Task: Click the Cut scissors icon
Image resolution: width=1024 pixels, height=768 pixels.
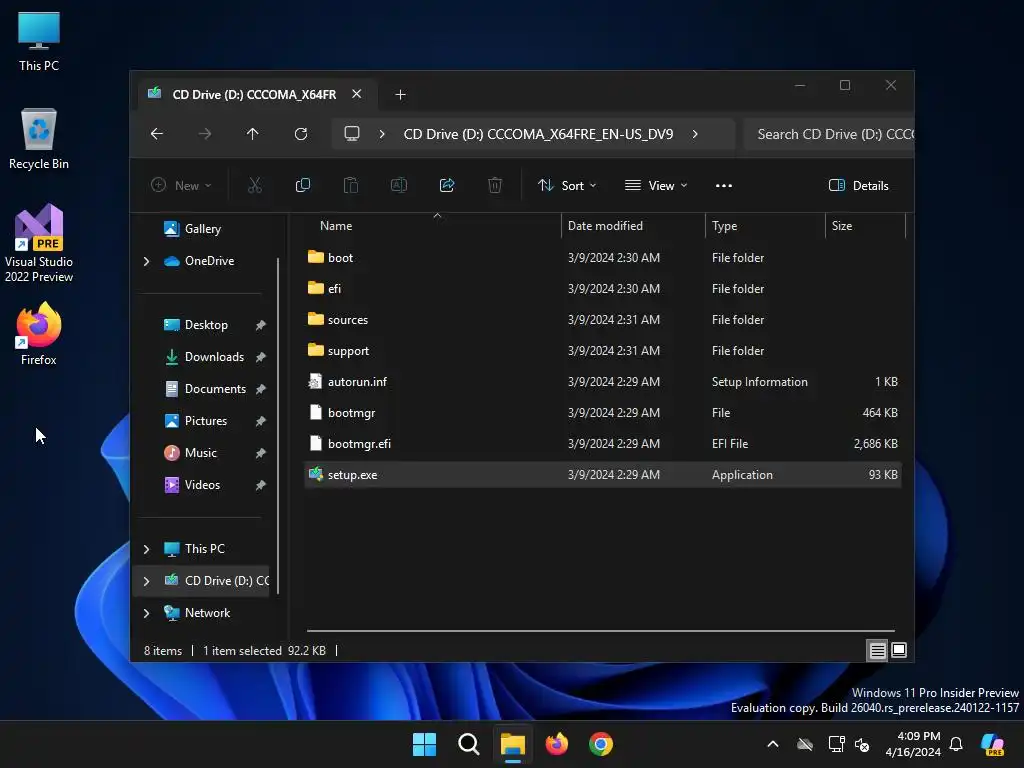Action: point(255,185)
